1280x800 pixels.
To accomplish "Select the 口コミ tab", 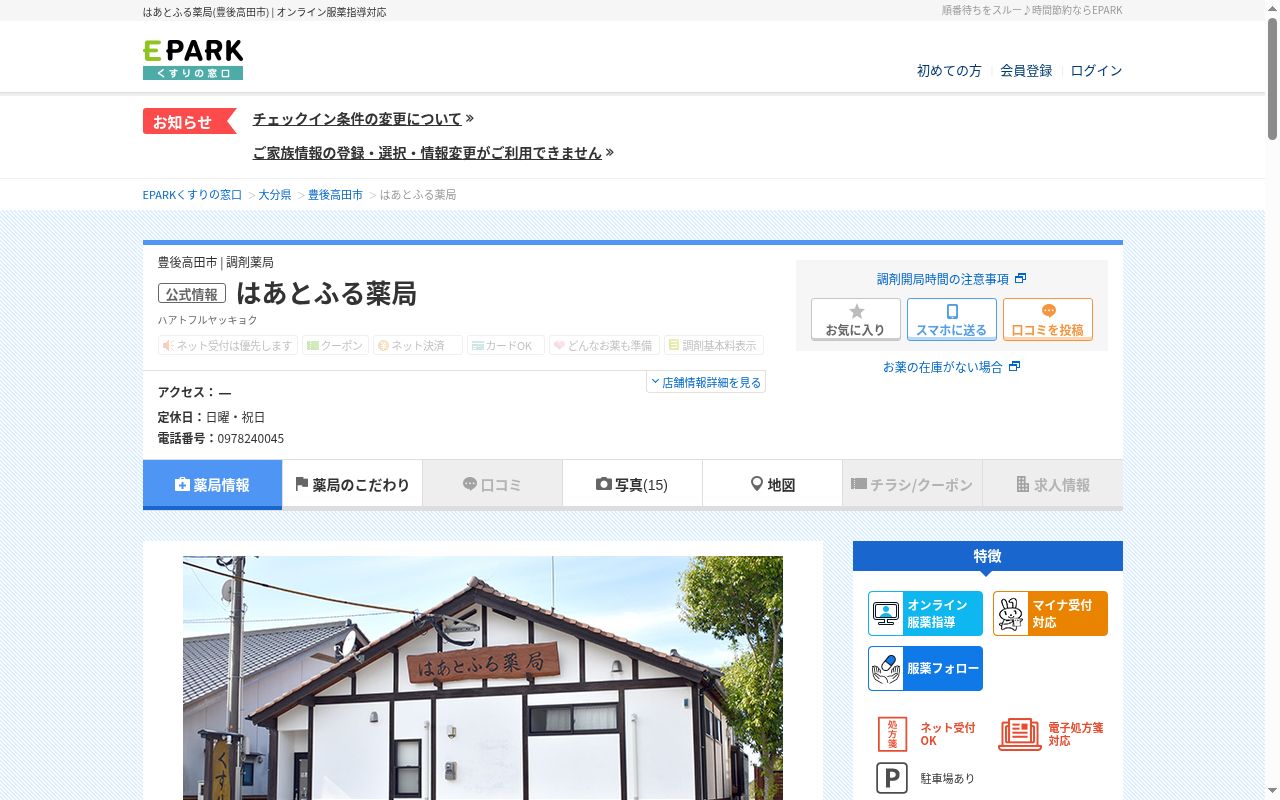I will coord(492,485).
